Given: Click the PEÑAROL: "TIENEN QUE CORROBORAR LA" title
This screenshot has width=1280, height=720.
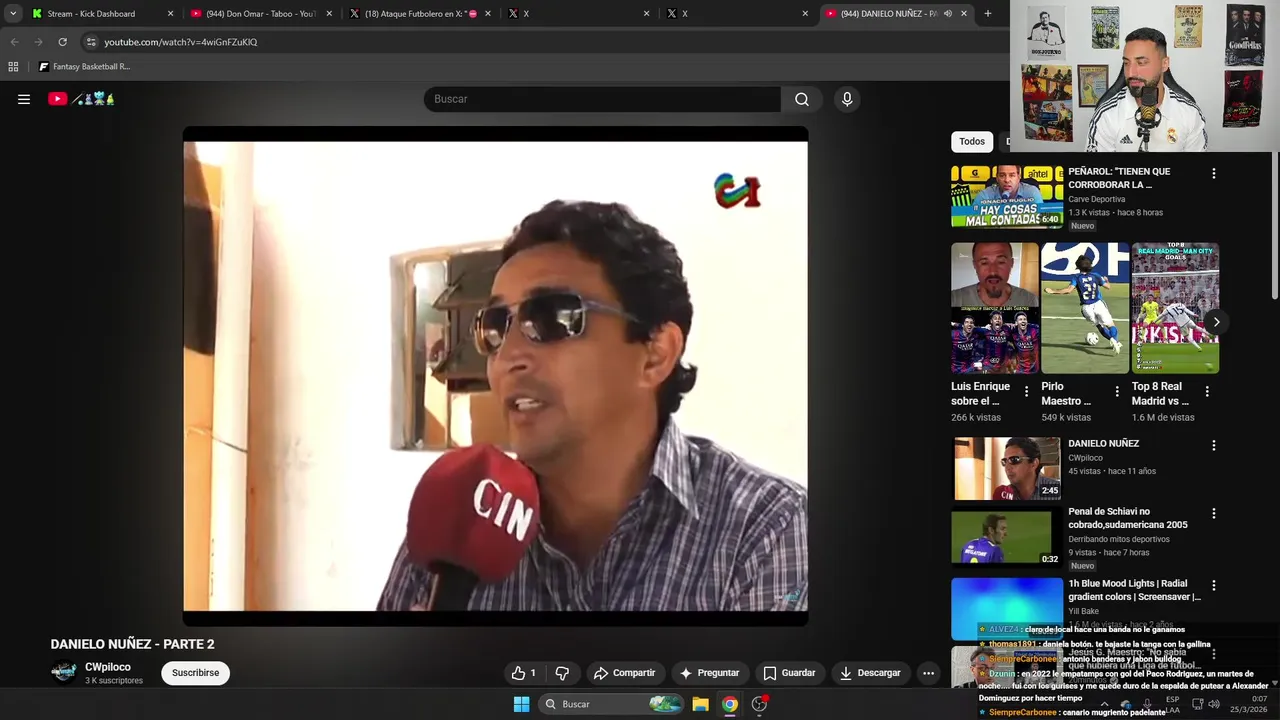Looking at the screenshot, I should click(x=1119, y=178).
